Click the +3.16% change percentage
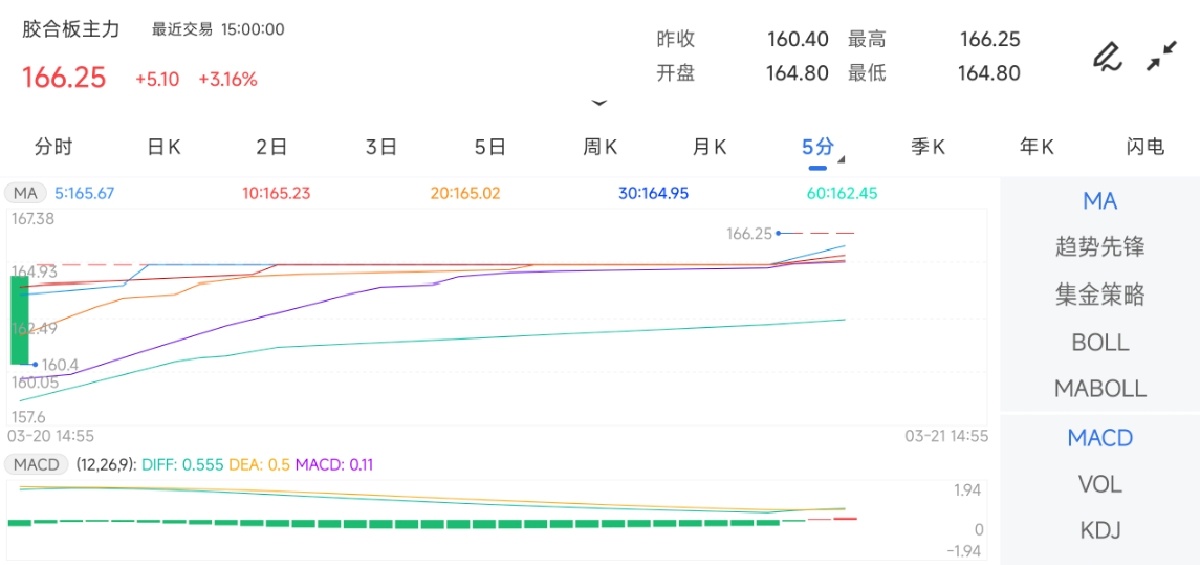The height and width of the screenshot is (565, 1200). [x=228, y=79]
